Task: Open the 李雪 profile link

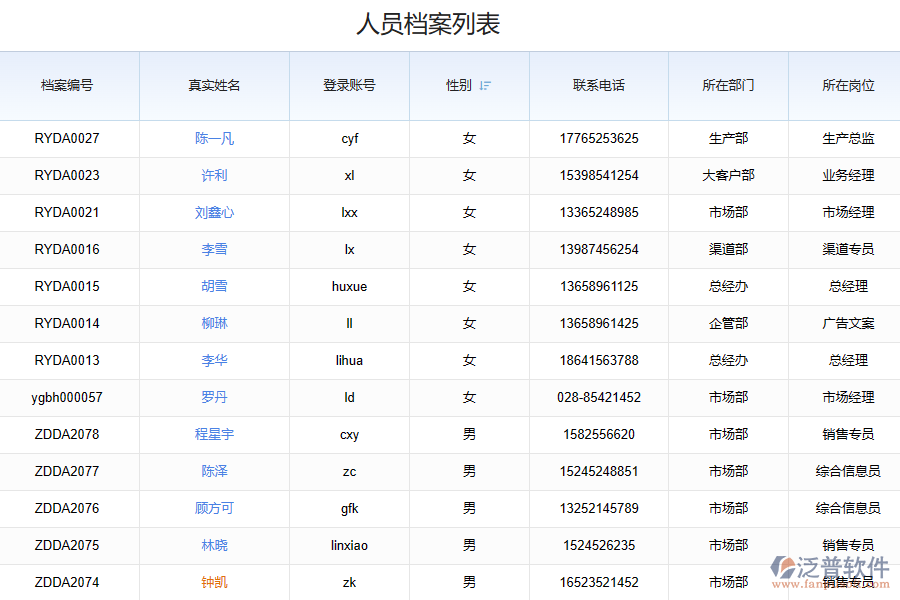Action: tap(214, 250)
